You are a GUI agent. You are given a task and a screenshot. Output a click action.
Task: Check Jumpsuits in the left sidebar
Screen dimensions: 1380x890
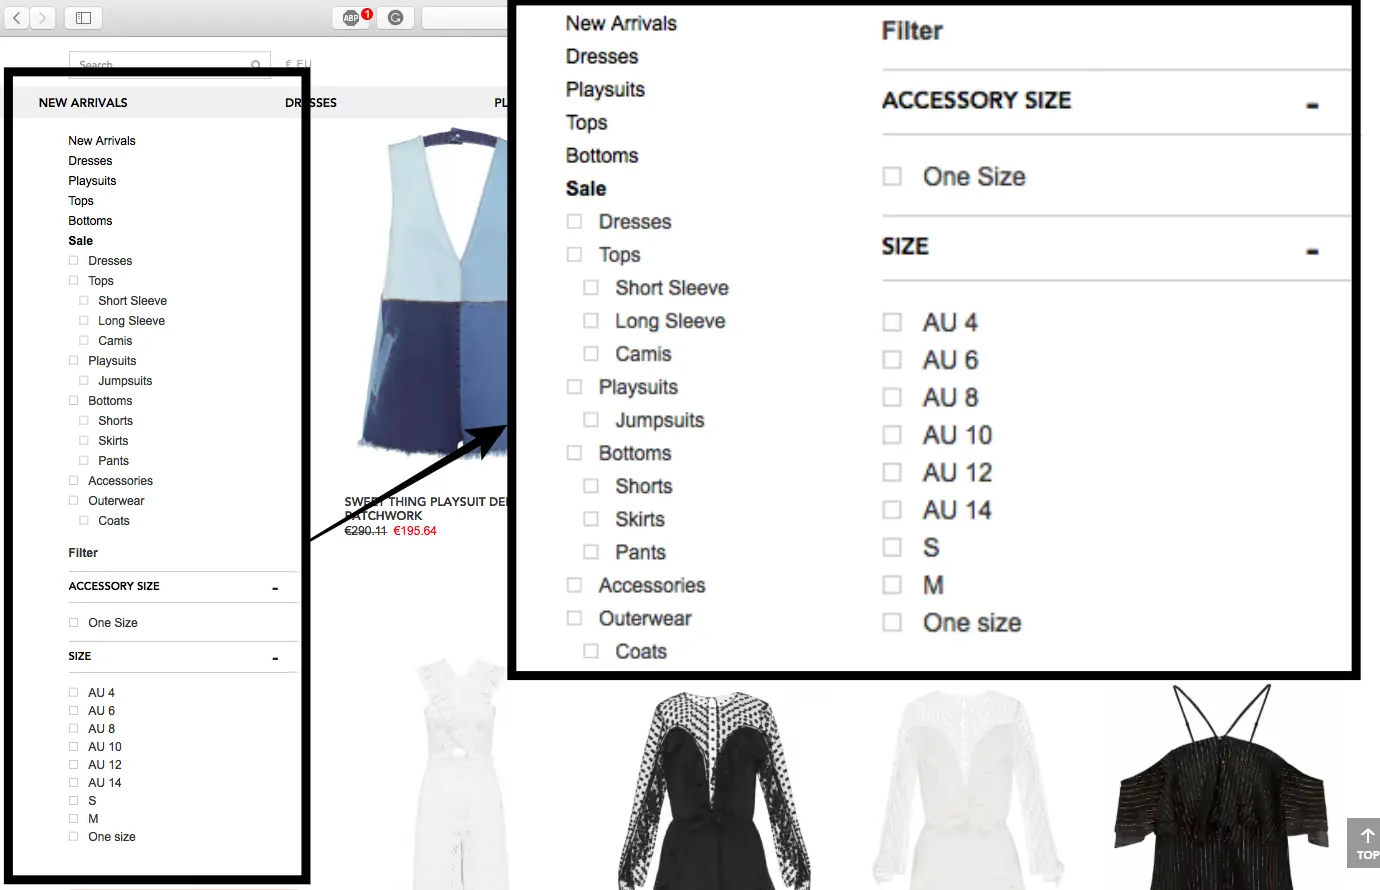pos(84,381)
